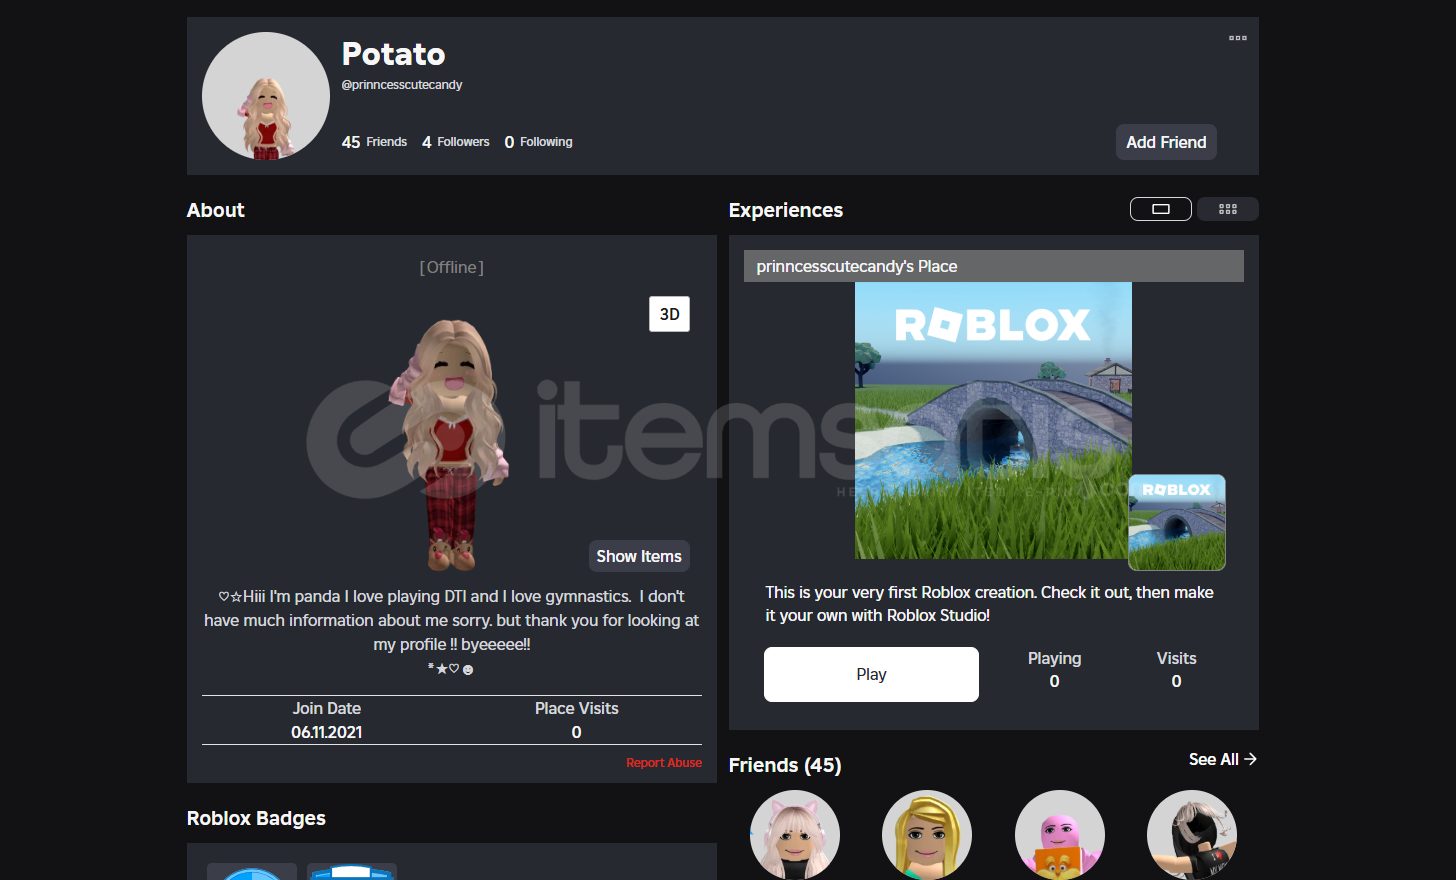This screenshot has width=1456, height=880.
Task: Open the 45 Friends count link
Action: [x=374, y=142]
